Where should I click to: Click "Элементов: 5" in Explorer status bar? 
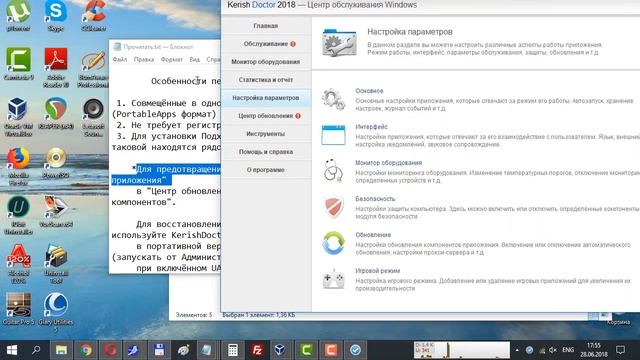[x=194, y=315]
